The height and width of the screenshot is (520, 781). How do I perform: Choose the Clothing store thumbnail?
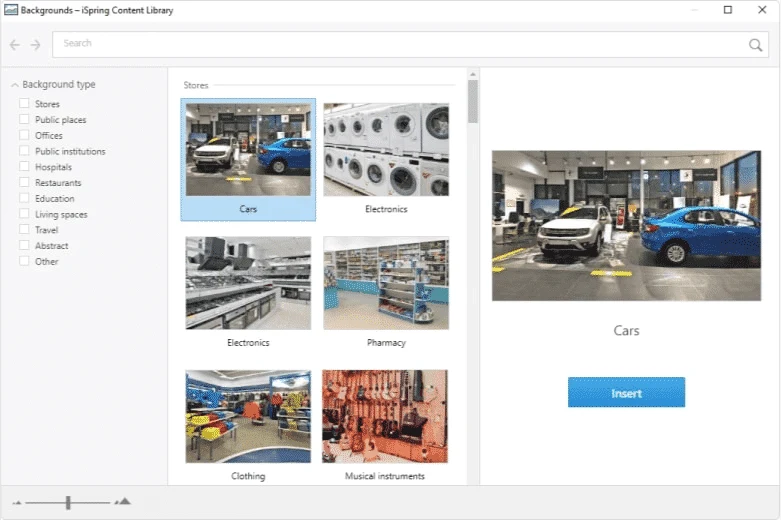pyautogui.click(x=248, y=416)
